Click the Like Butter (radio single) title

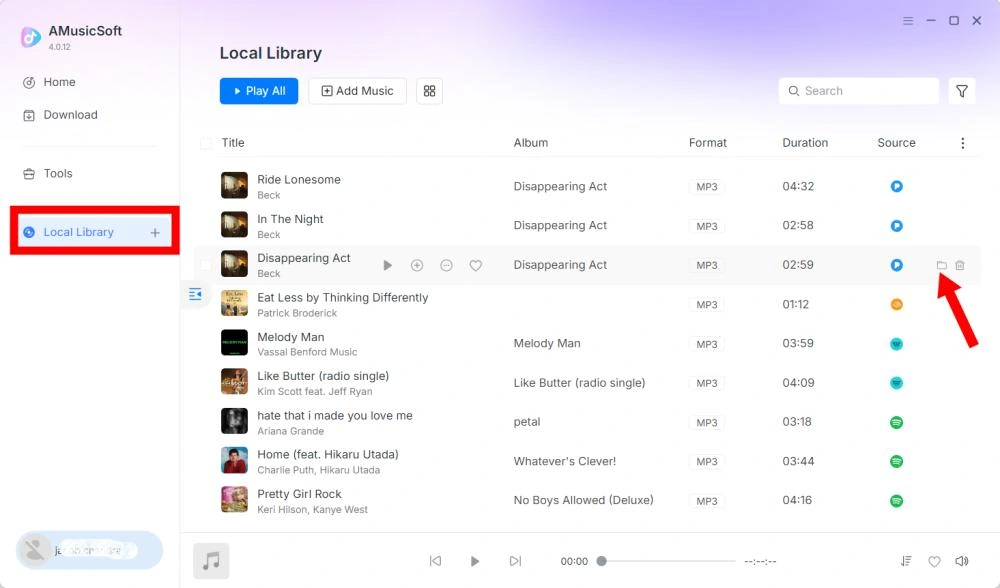click(323, 376)
